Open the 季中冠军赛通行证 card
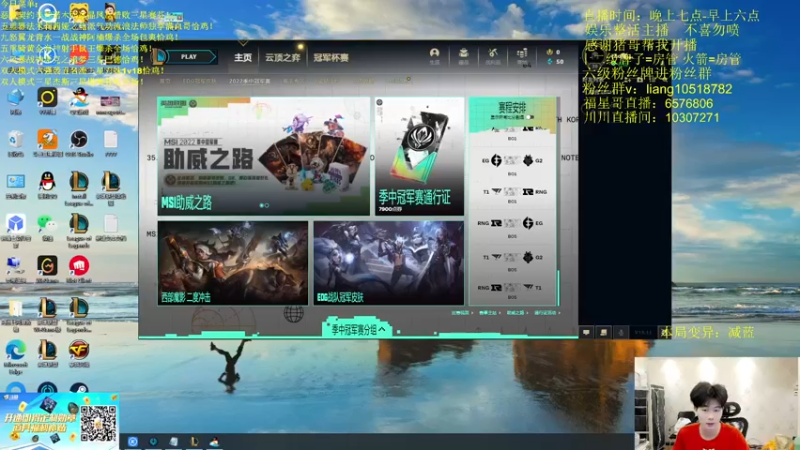This screenshot has width=800, height=450. (x=419, y=156)
